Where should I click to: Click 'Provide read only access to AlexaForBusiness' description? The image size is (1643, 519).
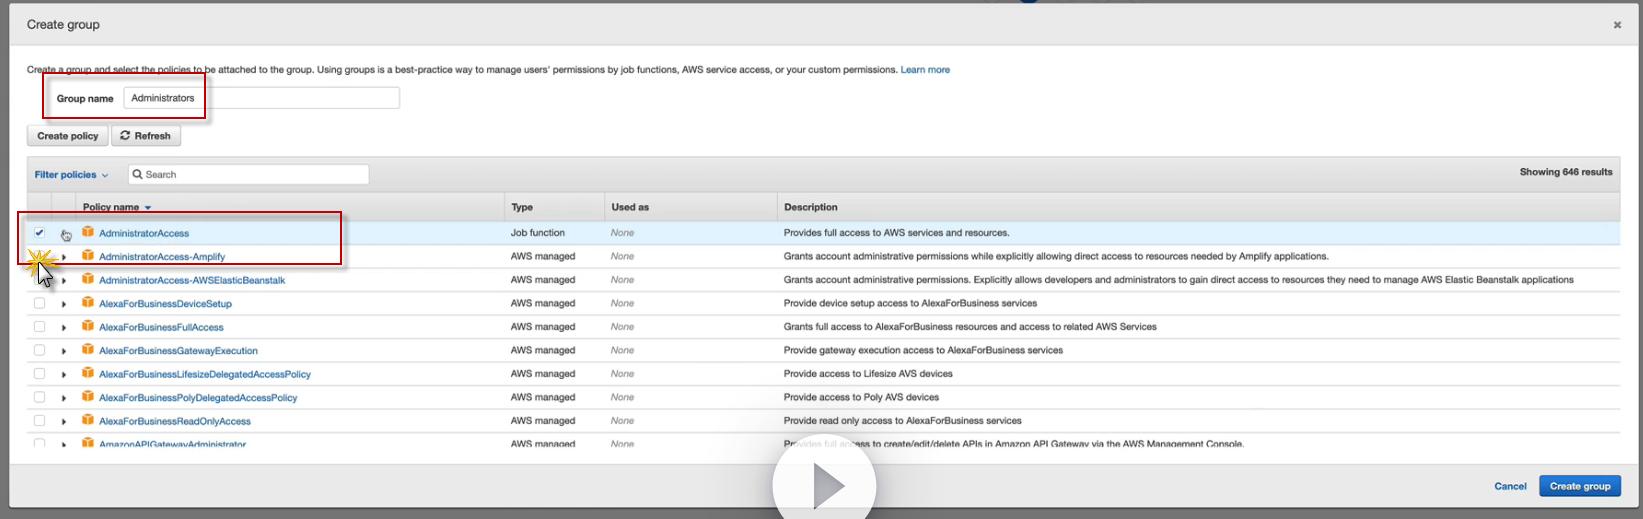click(x=903, y=421)
